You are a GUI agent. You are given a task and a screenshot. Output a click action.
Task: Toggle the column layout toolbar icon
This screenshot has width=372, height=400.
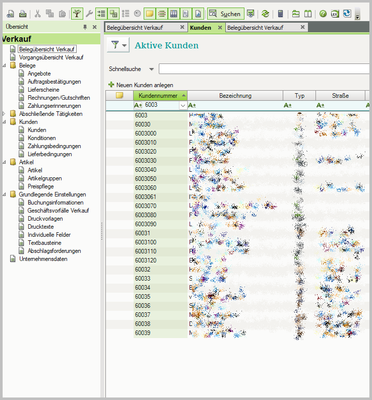point(174,14)
